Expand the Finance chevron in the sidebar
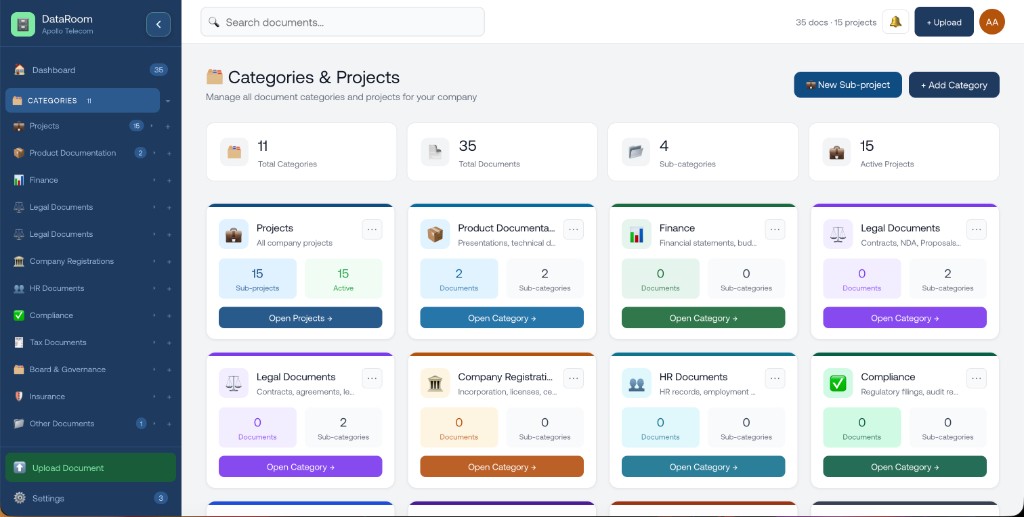The height and width of the screenshot is (517, 1024). tap(155, 180)
